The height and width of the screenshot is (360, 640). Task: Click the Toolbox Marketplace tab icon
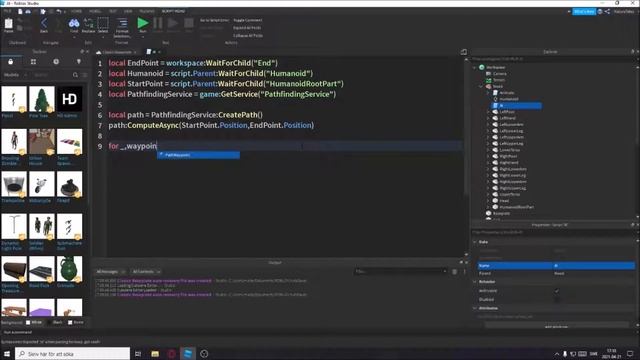pyautogui.click(x=11, y=62)
